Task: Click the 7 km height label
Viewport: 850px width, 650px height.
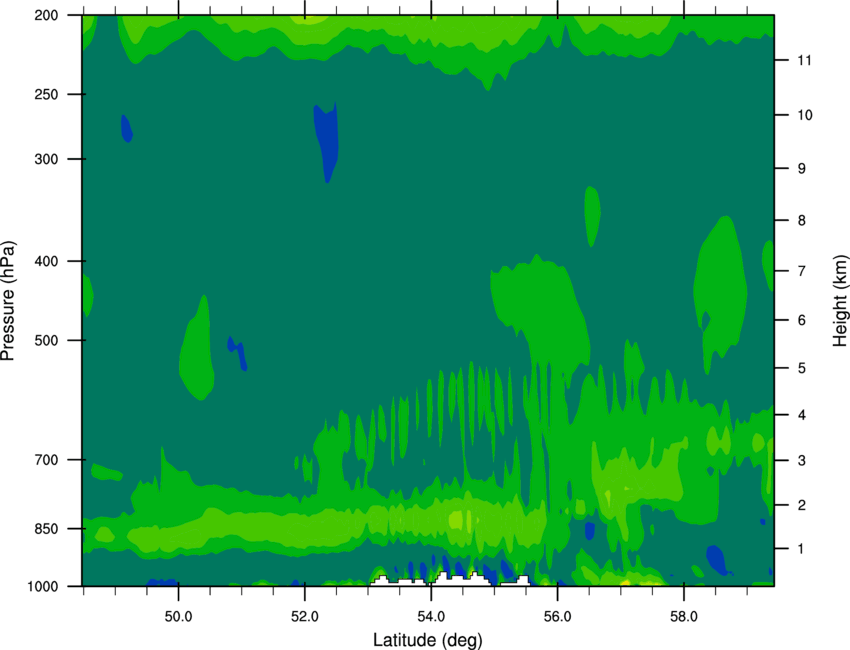Action: point(801,271)
